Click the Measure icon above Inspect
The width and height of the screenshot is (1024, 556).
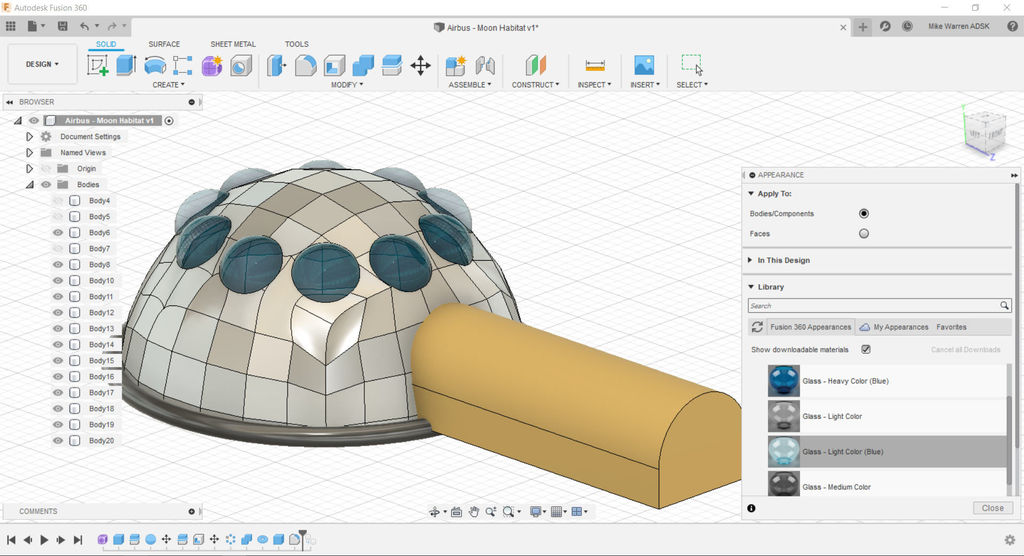click(595, 66)
